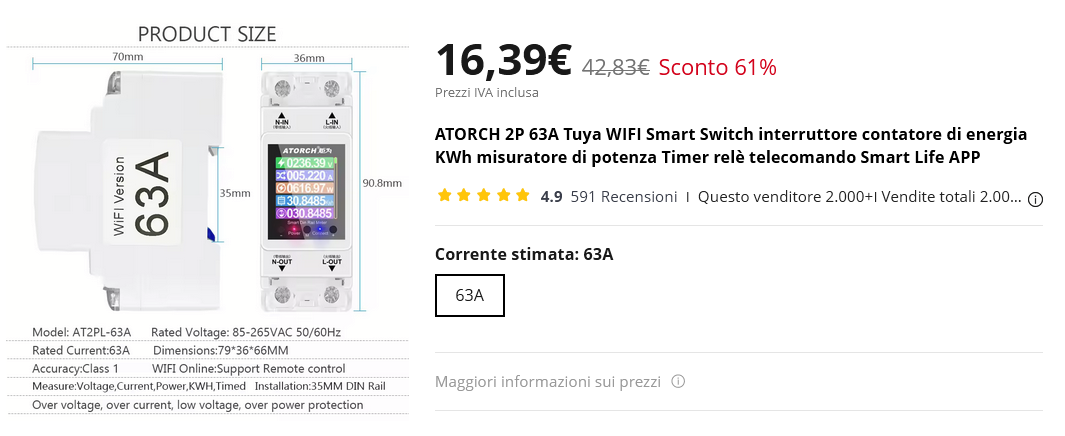The height and width of the screenshot is (436, 1065).
Task: Click the Prezzi IVA inclusa note
Action: [487, 93]
